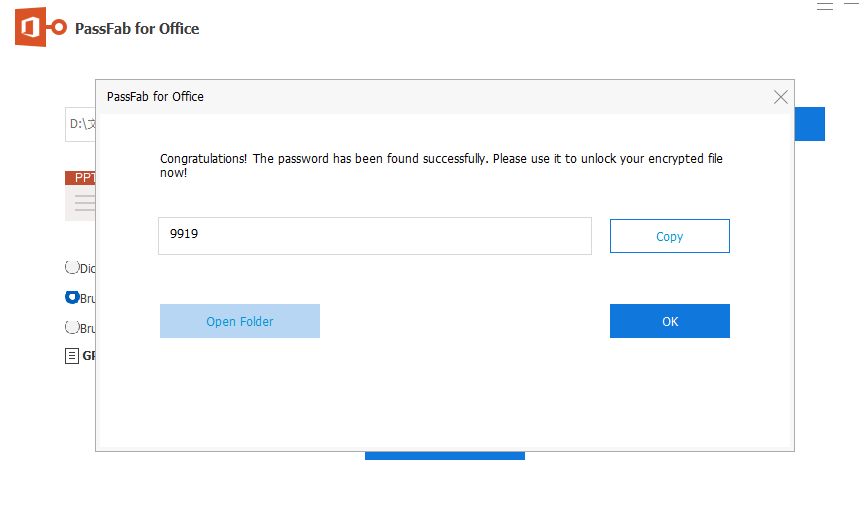The height and width of the screenshot is (514, 859).
Task: Click the dialog's PassFab for Office title bar
Action: (400, 97)
